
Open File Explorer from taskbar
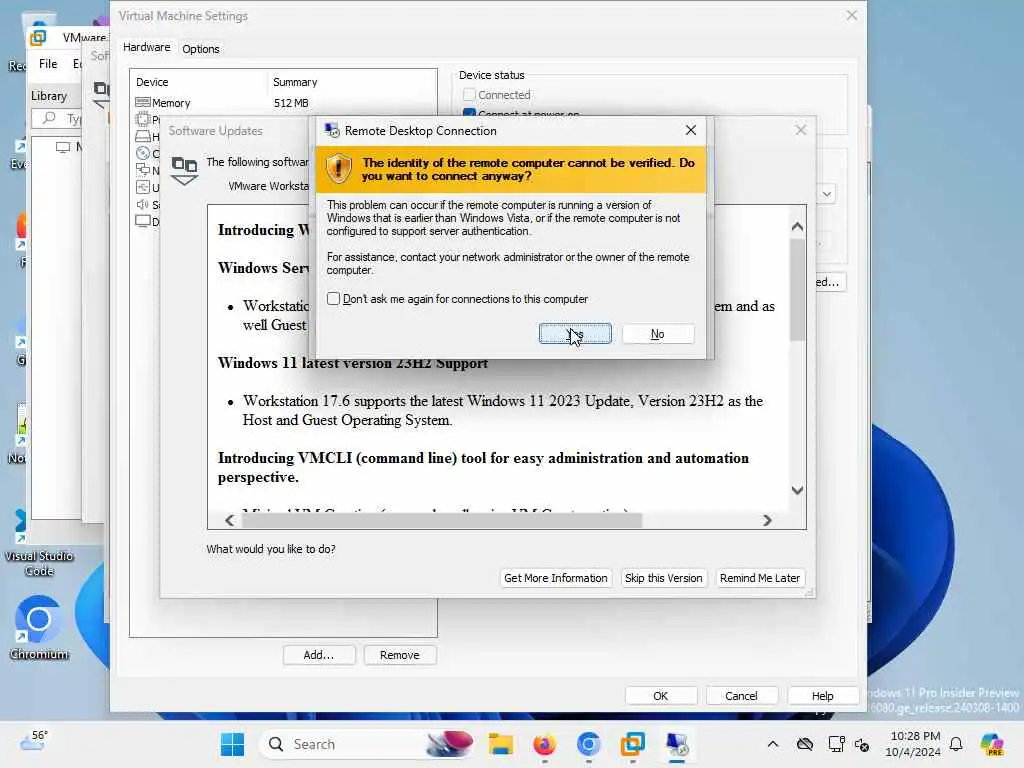pyautogui.click(x=501, y=744)
